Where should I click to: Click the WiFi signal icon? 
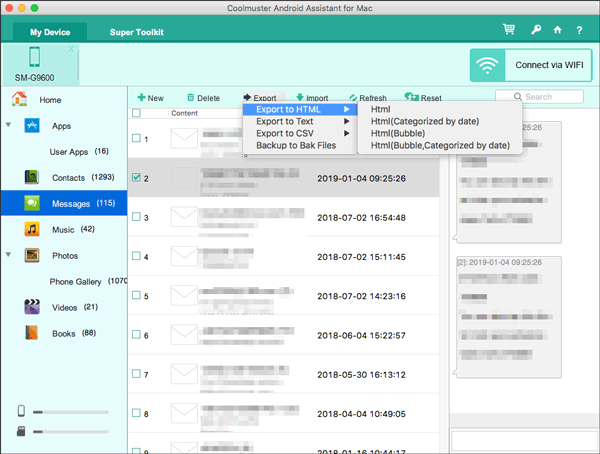point(487,65)
